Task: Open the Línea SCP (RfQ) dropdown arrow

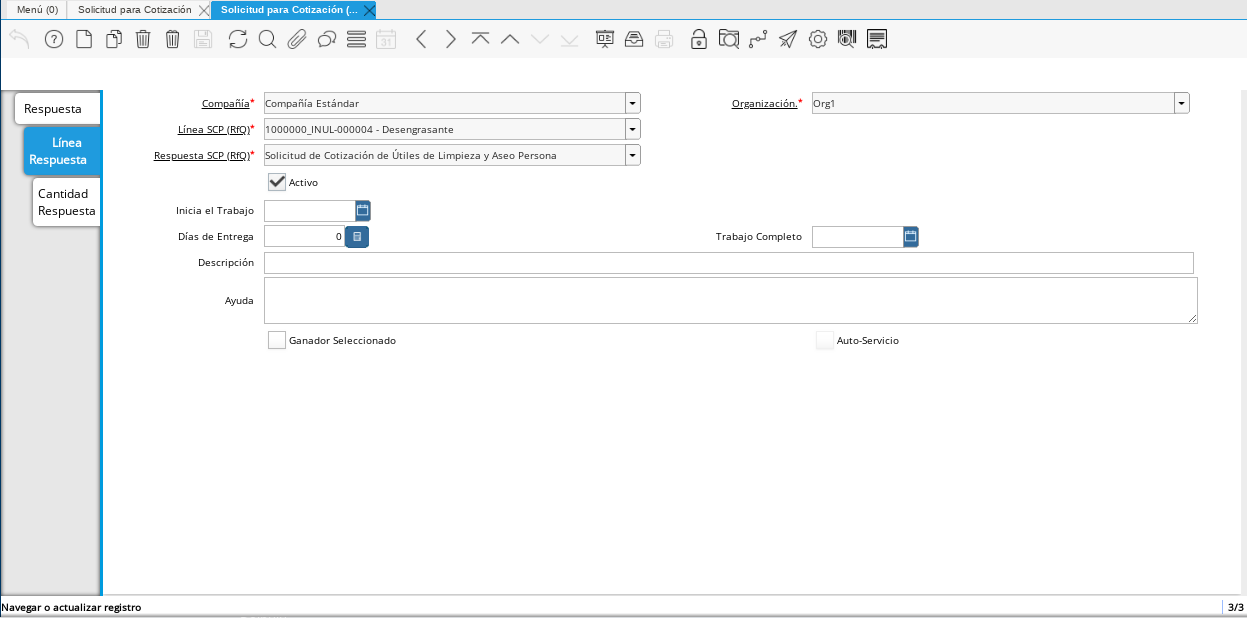Action: [633, 129]
